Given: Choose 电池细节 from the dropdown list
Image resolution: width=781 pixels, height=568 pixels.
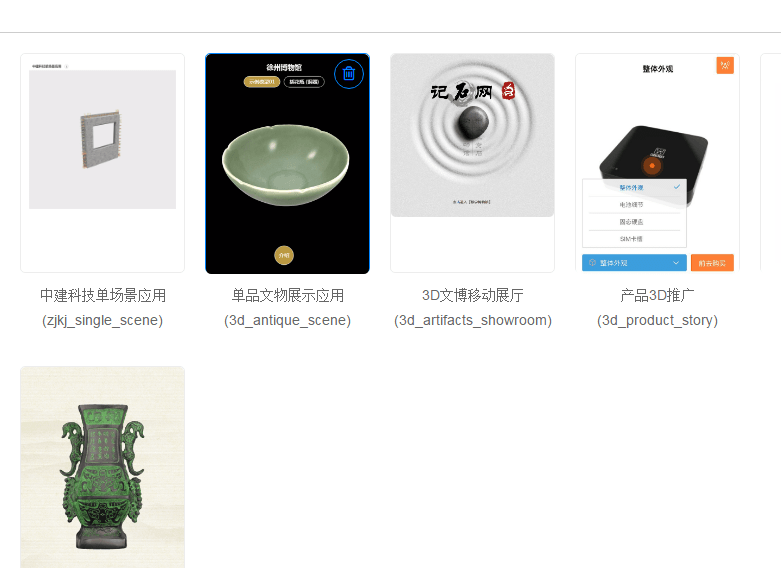Looking at the screenshot, I should coord(632,205).
